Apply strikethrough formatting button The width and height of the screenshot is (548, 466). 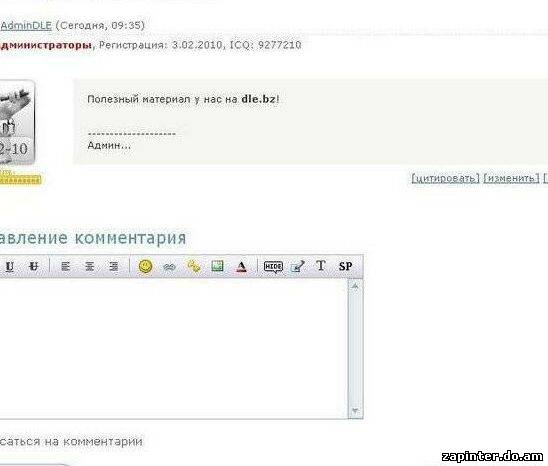pos(33,267)
